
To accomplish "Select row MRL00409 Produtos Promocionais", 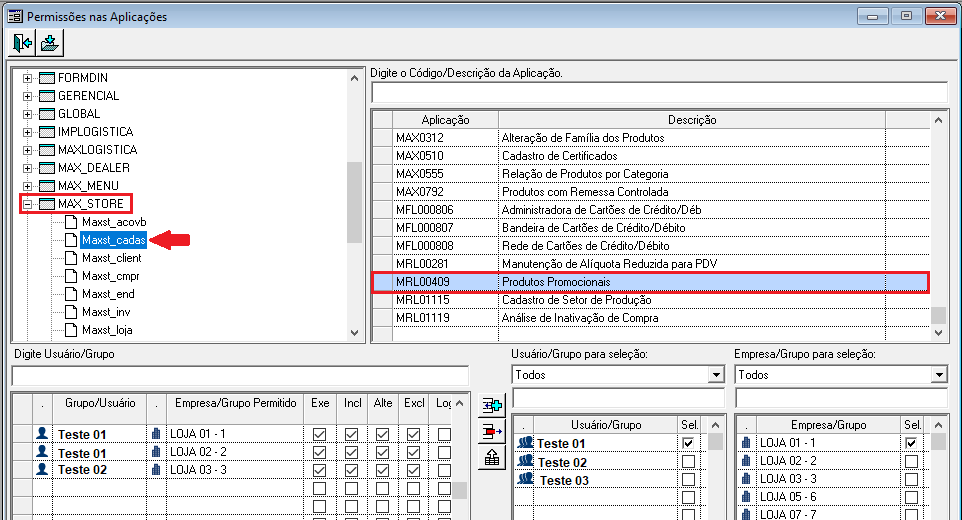I will pyautogui.click(x=650, y=282).
